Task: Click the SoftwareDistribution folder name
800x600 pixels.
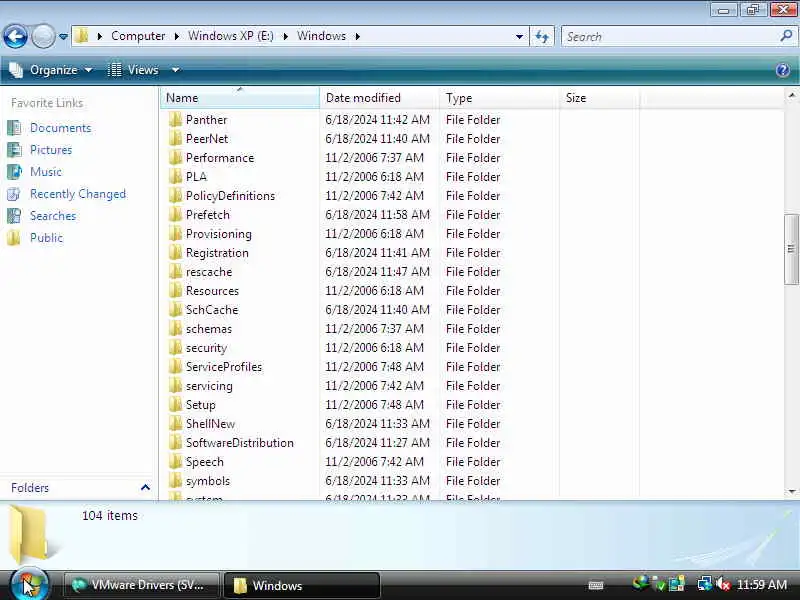Action: [240, 442]
